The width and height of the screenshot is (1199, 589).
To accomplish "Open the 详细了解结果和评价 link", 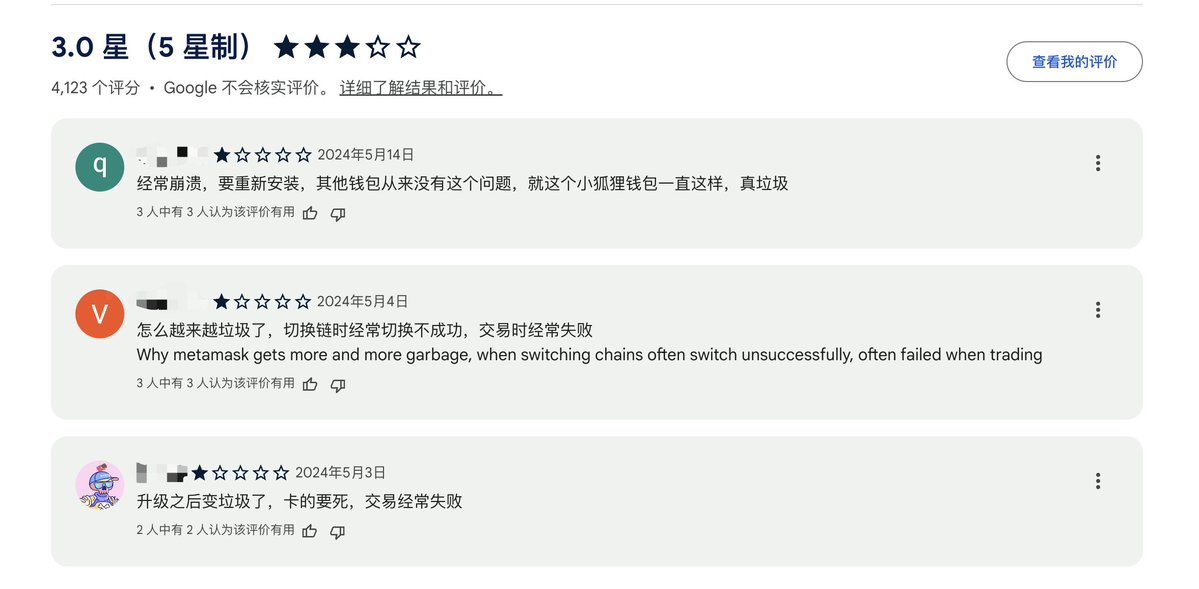I will 420,88.
